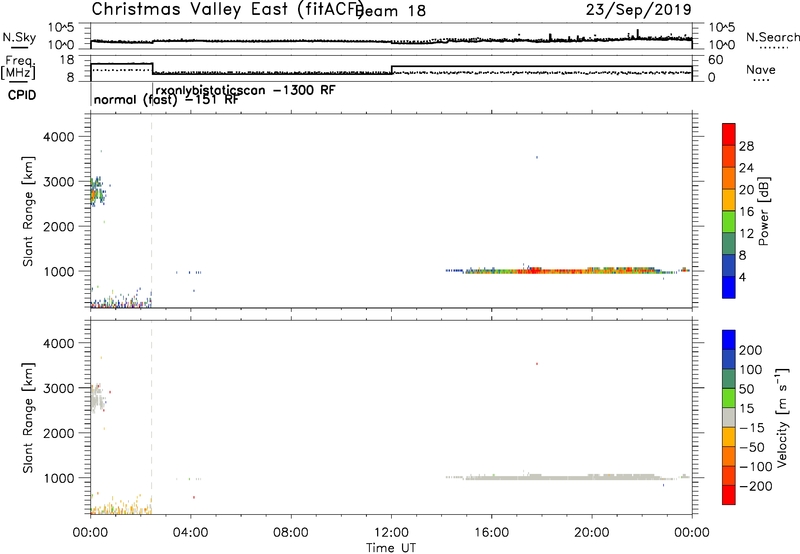Click the '200' velocity colorbar tick label
Screen dimensions: 800x554
(x=751, y=350)
